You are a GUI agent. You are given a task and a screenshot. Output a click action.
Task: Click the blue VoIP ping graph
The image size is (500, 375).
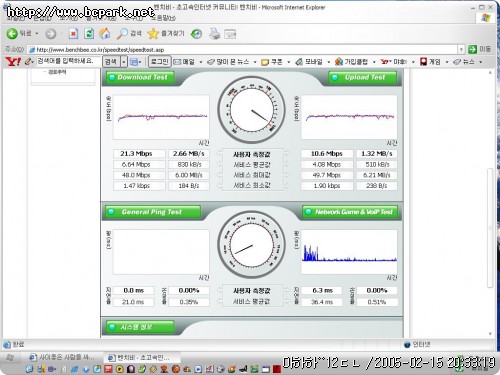349,252
